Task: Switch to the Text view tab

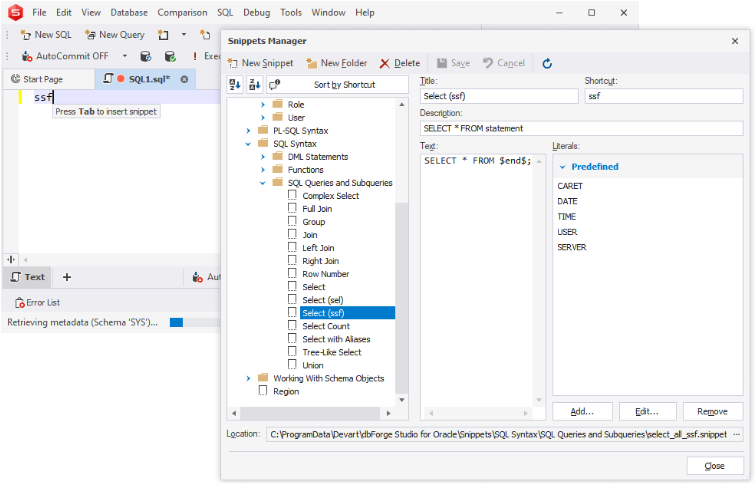Action: (x=28, y=277)
